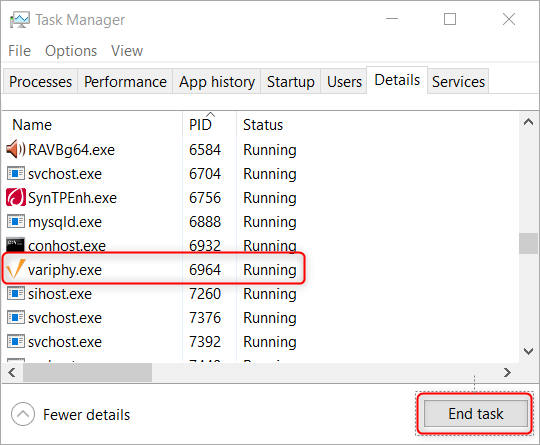Click the vertical scrollbar down arrow

coord(528,351)
